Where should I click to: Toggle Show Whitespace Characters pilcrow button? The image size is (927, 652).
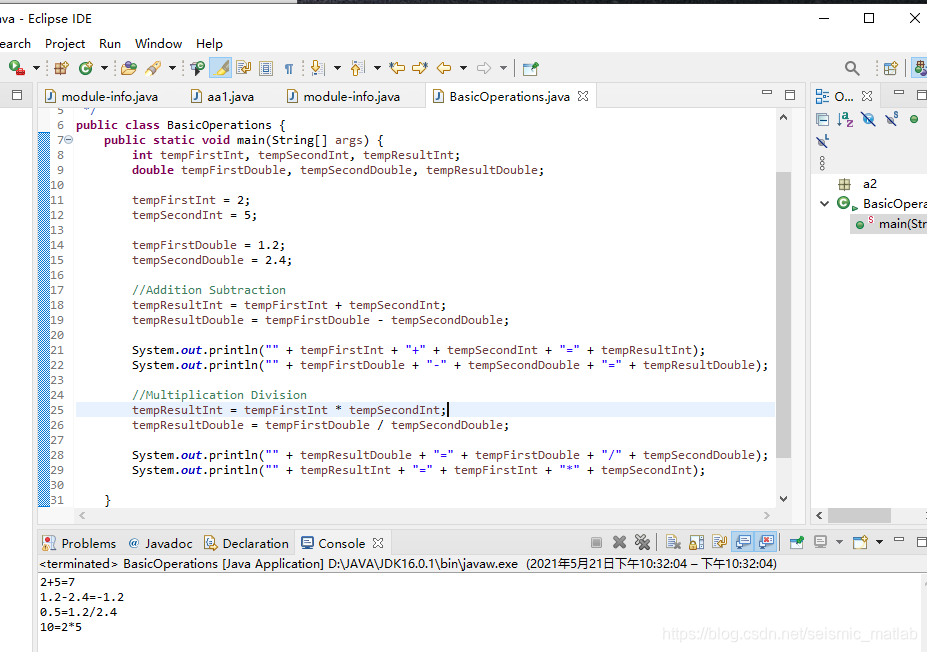(289, 69)
